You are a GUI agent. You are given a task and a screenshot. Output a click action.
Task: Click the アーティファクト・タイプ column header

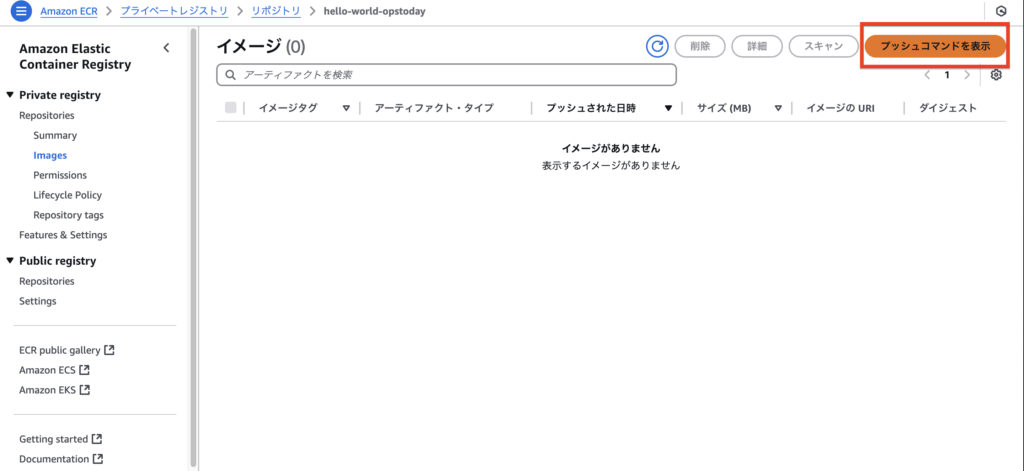click(434, 108)
